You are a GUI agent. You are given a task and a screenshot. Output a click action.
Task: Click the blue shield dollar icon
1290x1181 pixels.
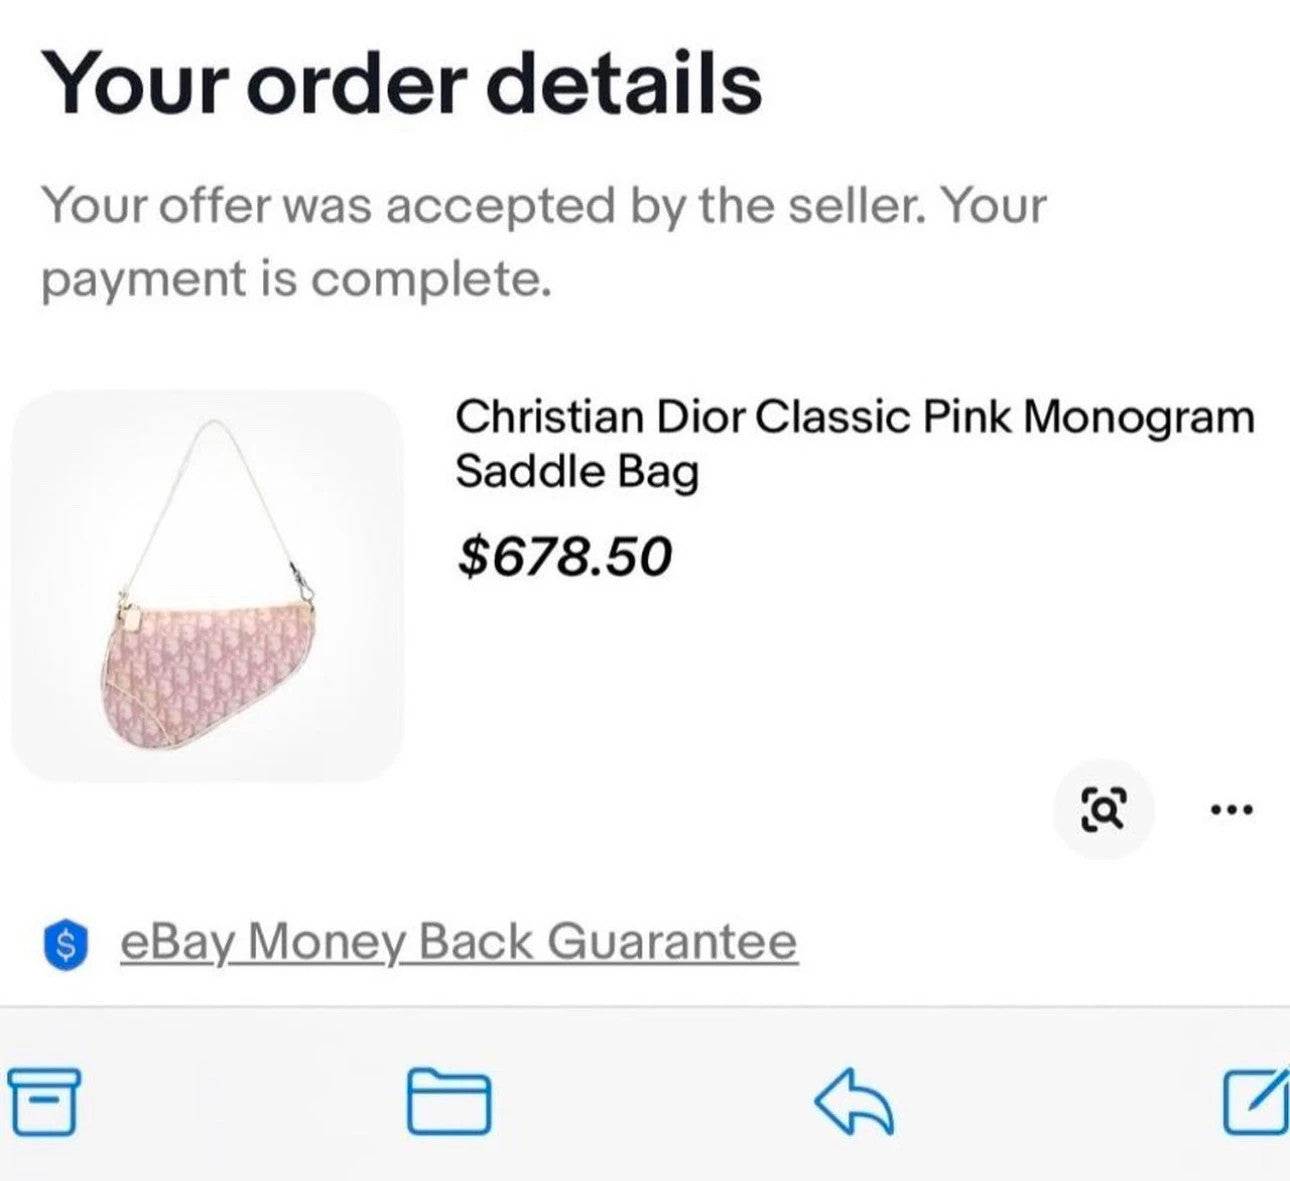click(66, 943)
